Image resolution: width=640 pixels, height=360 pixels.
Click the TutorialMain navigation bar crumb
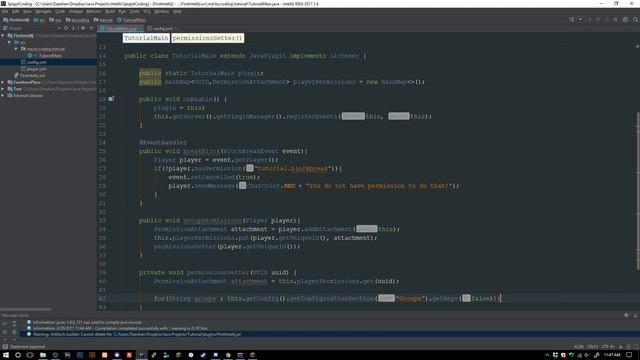(131, 20)
